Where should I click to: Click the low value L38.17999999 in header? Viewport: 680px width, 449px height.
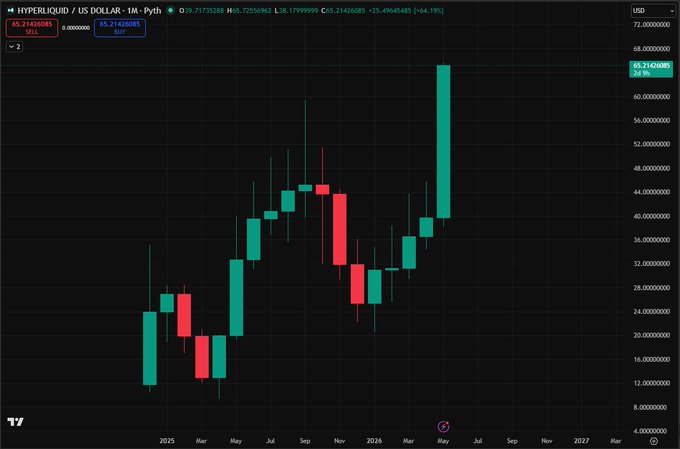[296, 10]
